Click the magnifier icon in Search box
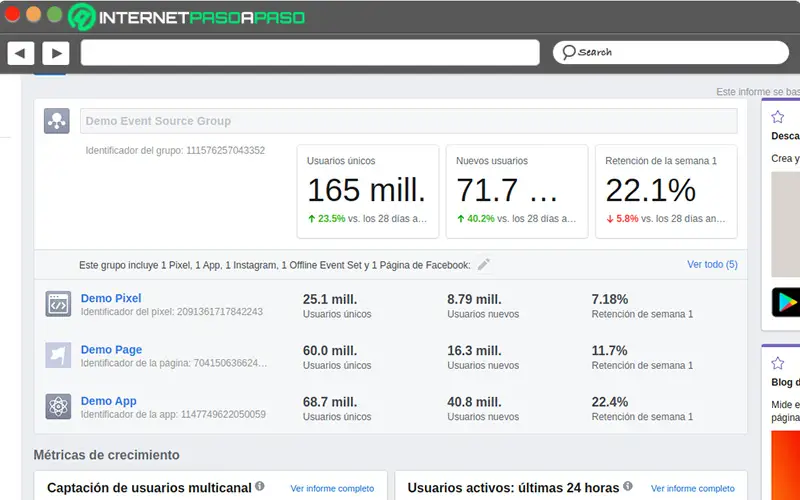800x500 pixels. click(x=568, y=52)
